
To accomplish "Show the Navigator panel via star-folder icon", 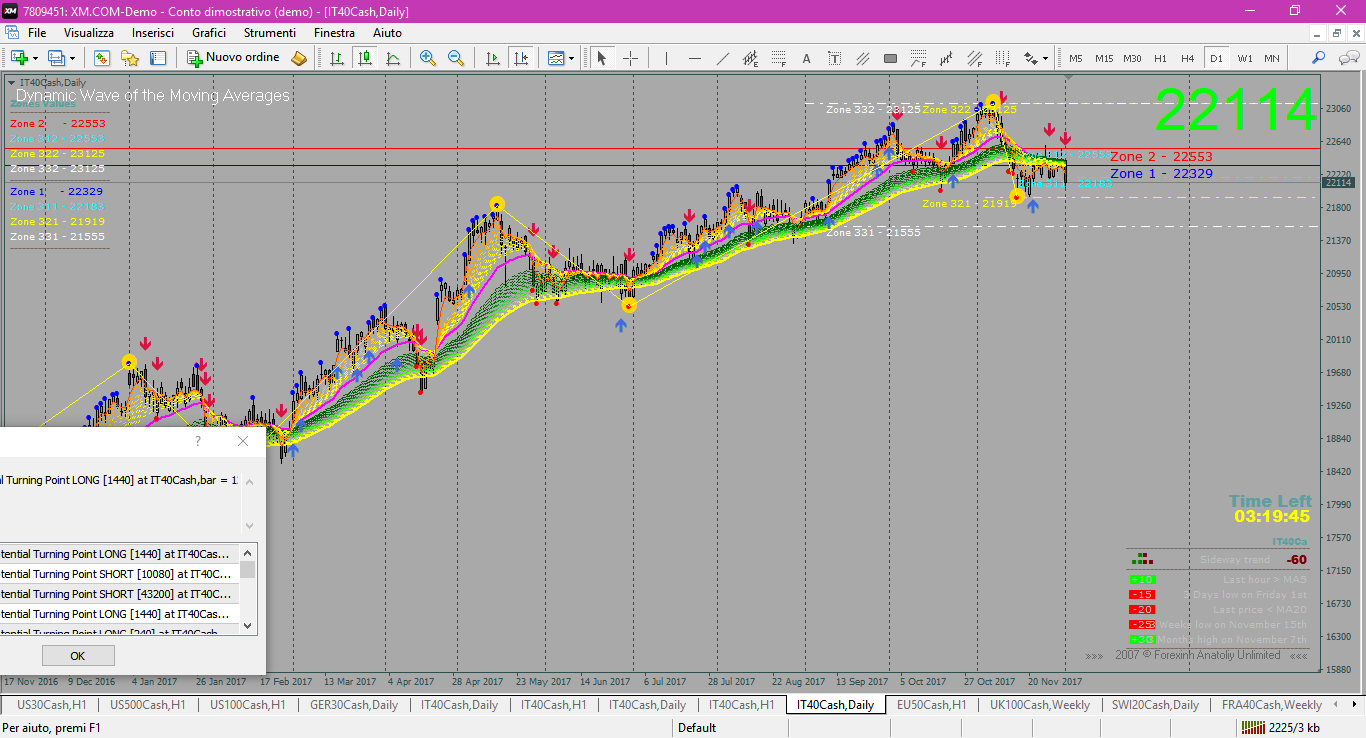I will [x=129, y=58].
